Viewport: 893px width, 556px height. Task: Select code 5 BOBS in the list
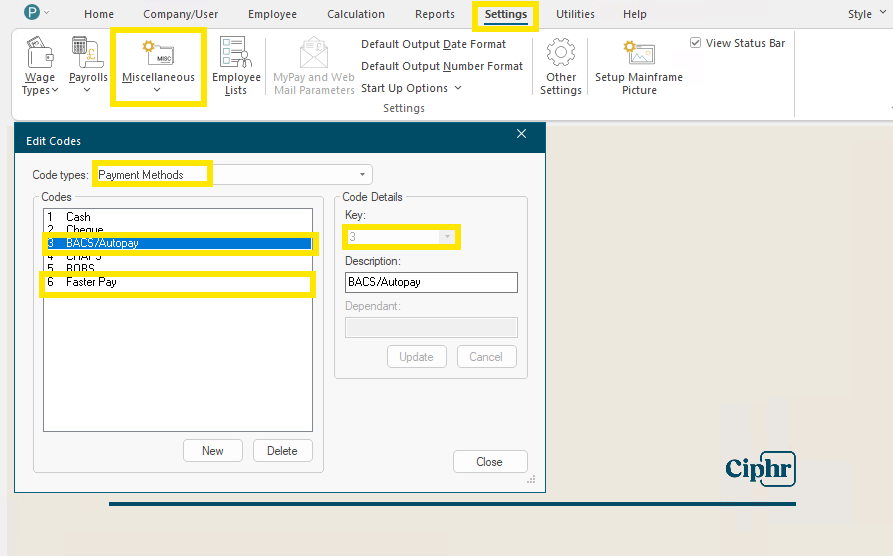click(178, 268)
